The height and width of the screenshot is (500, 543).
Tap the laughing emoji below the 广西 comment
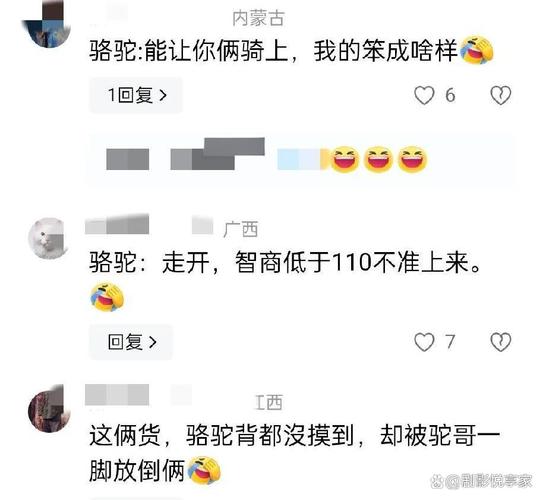click(107, 297)
